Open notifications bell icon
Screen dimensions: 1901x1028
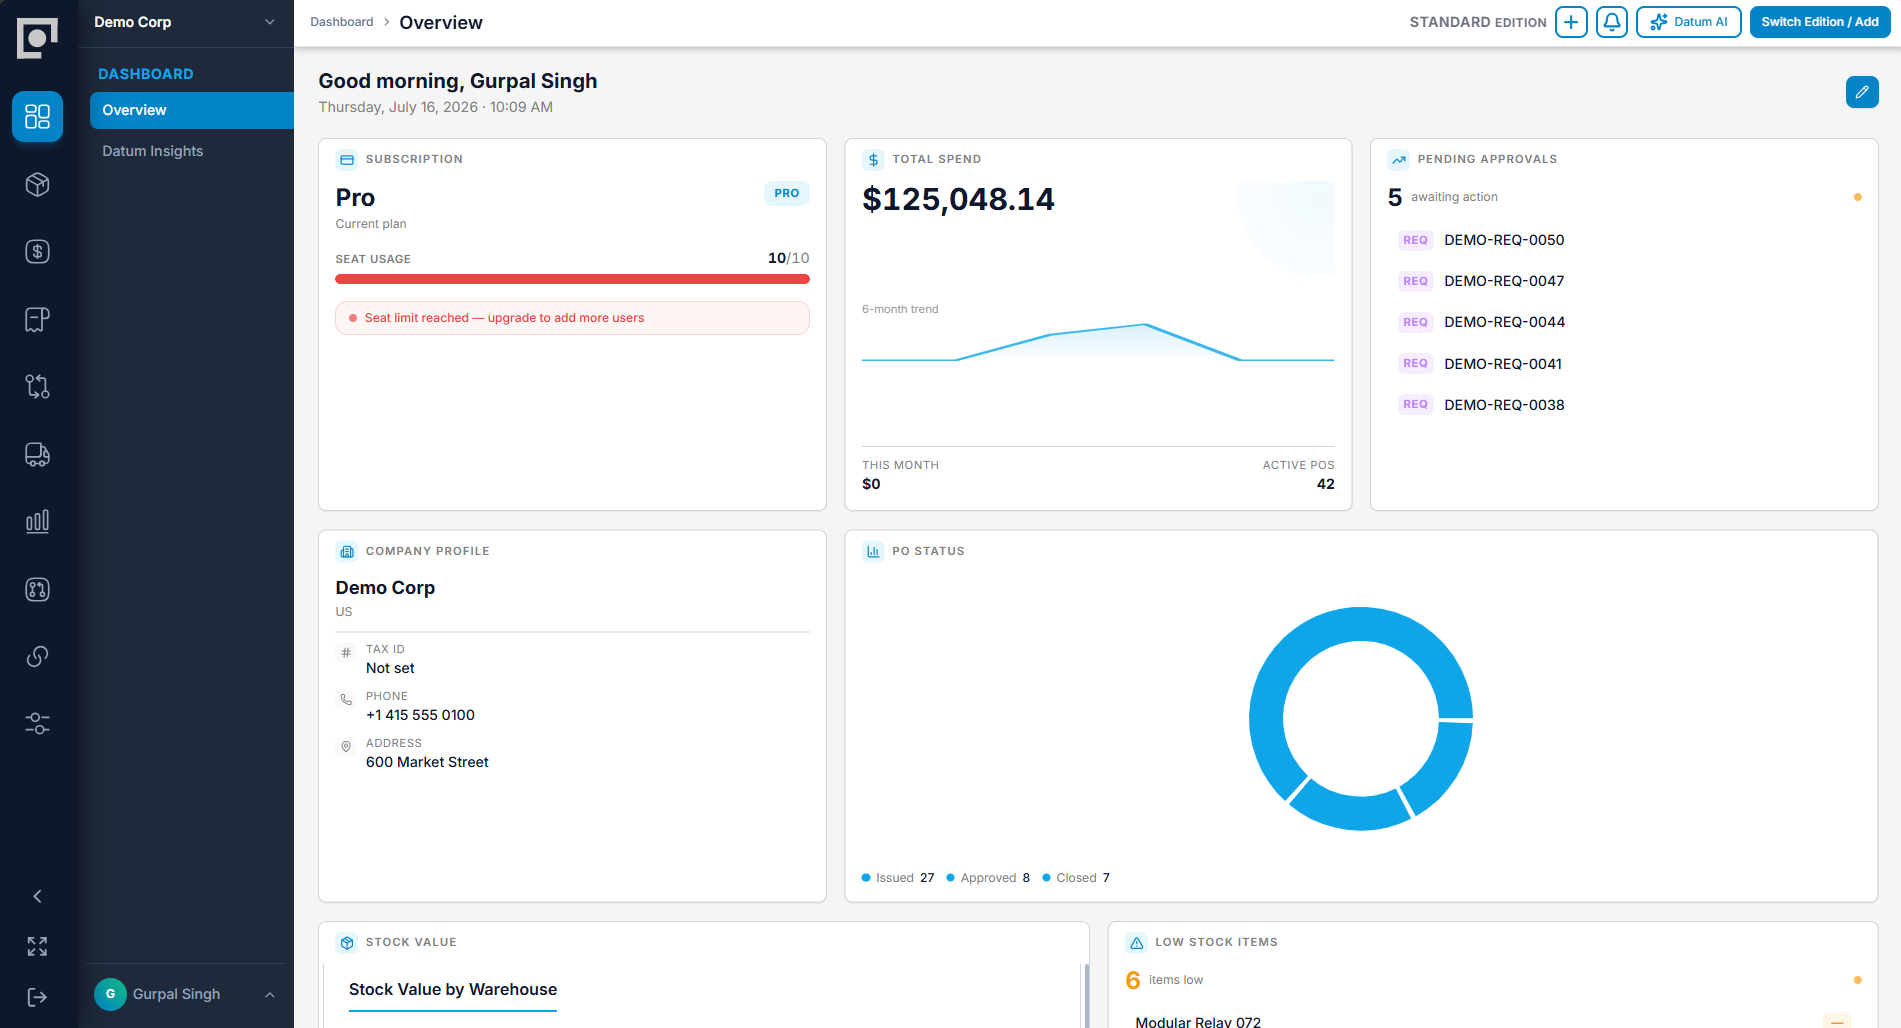[1612, 22]
